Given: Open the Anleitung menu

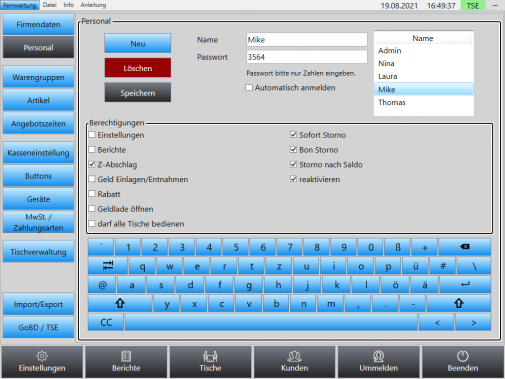Looking at the screenshot, I should (93, 5).
